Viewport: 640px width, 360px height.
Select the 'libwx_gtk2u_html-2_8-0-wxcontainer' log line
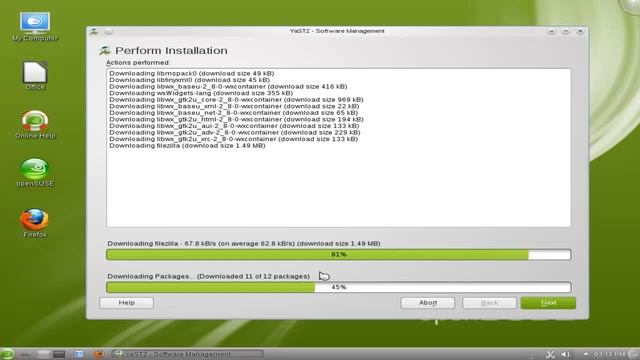point(236,119)
